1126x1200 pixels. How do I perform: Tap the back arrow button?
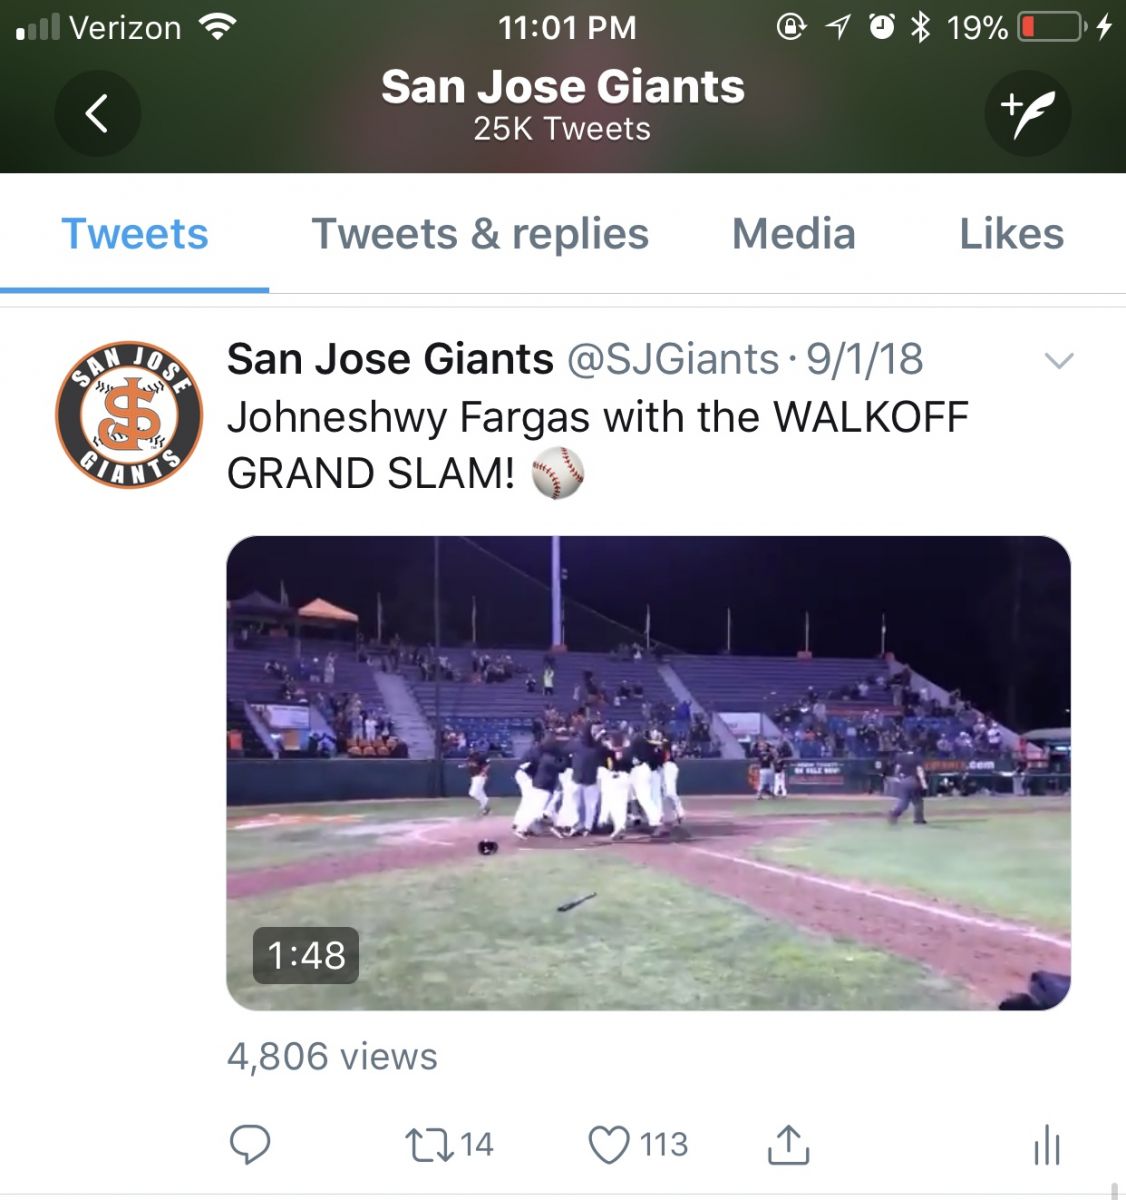97,113
